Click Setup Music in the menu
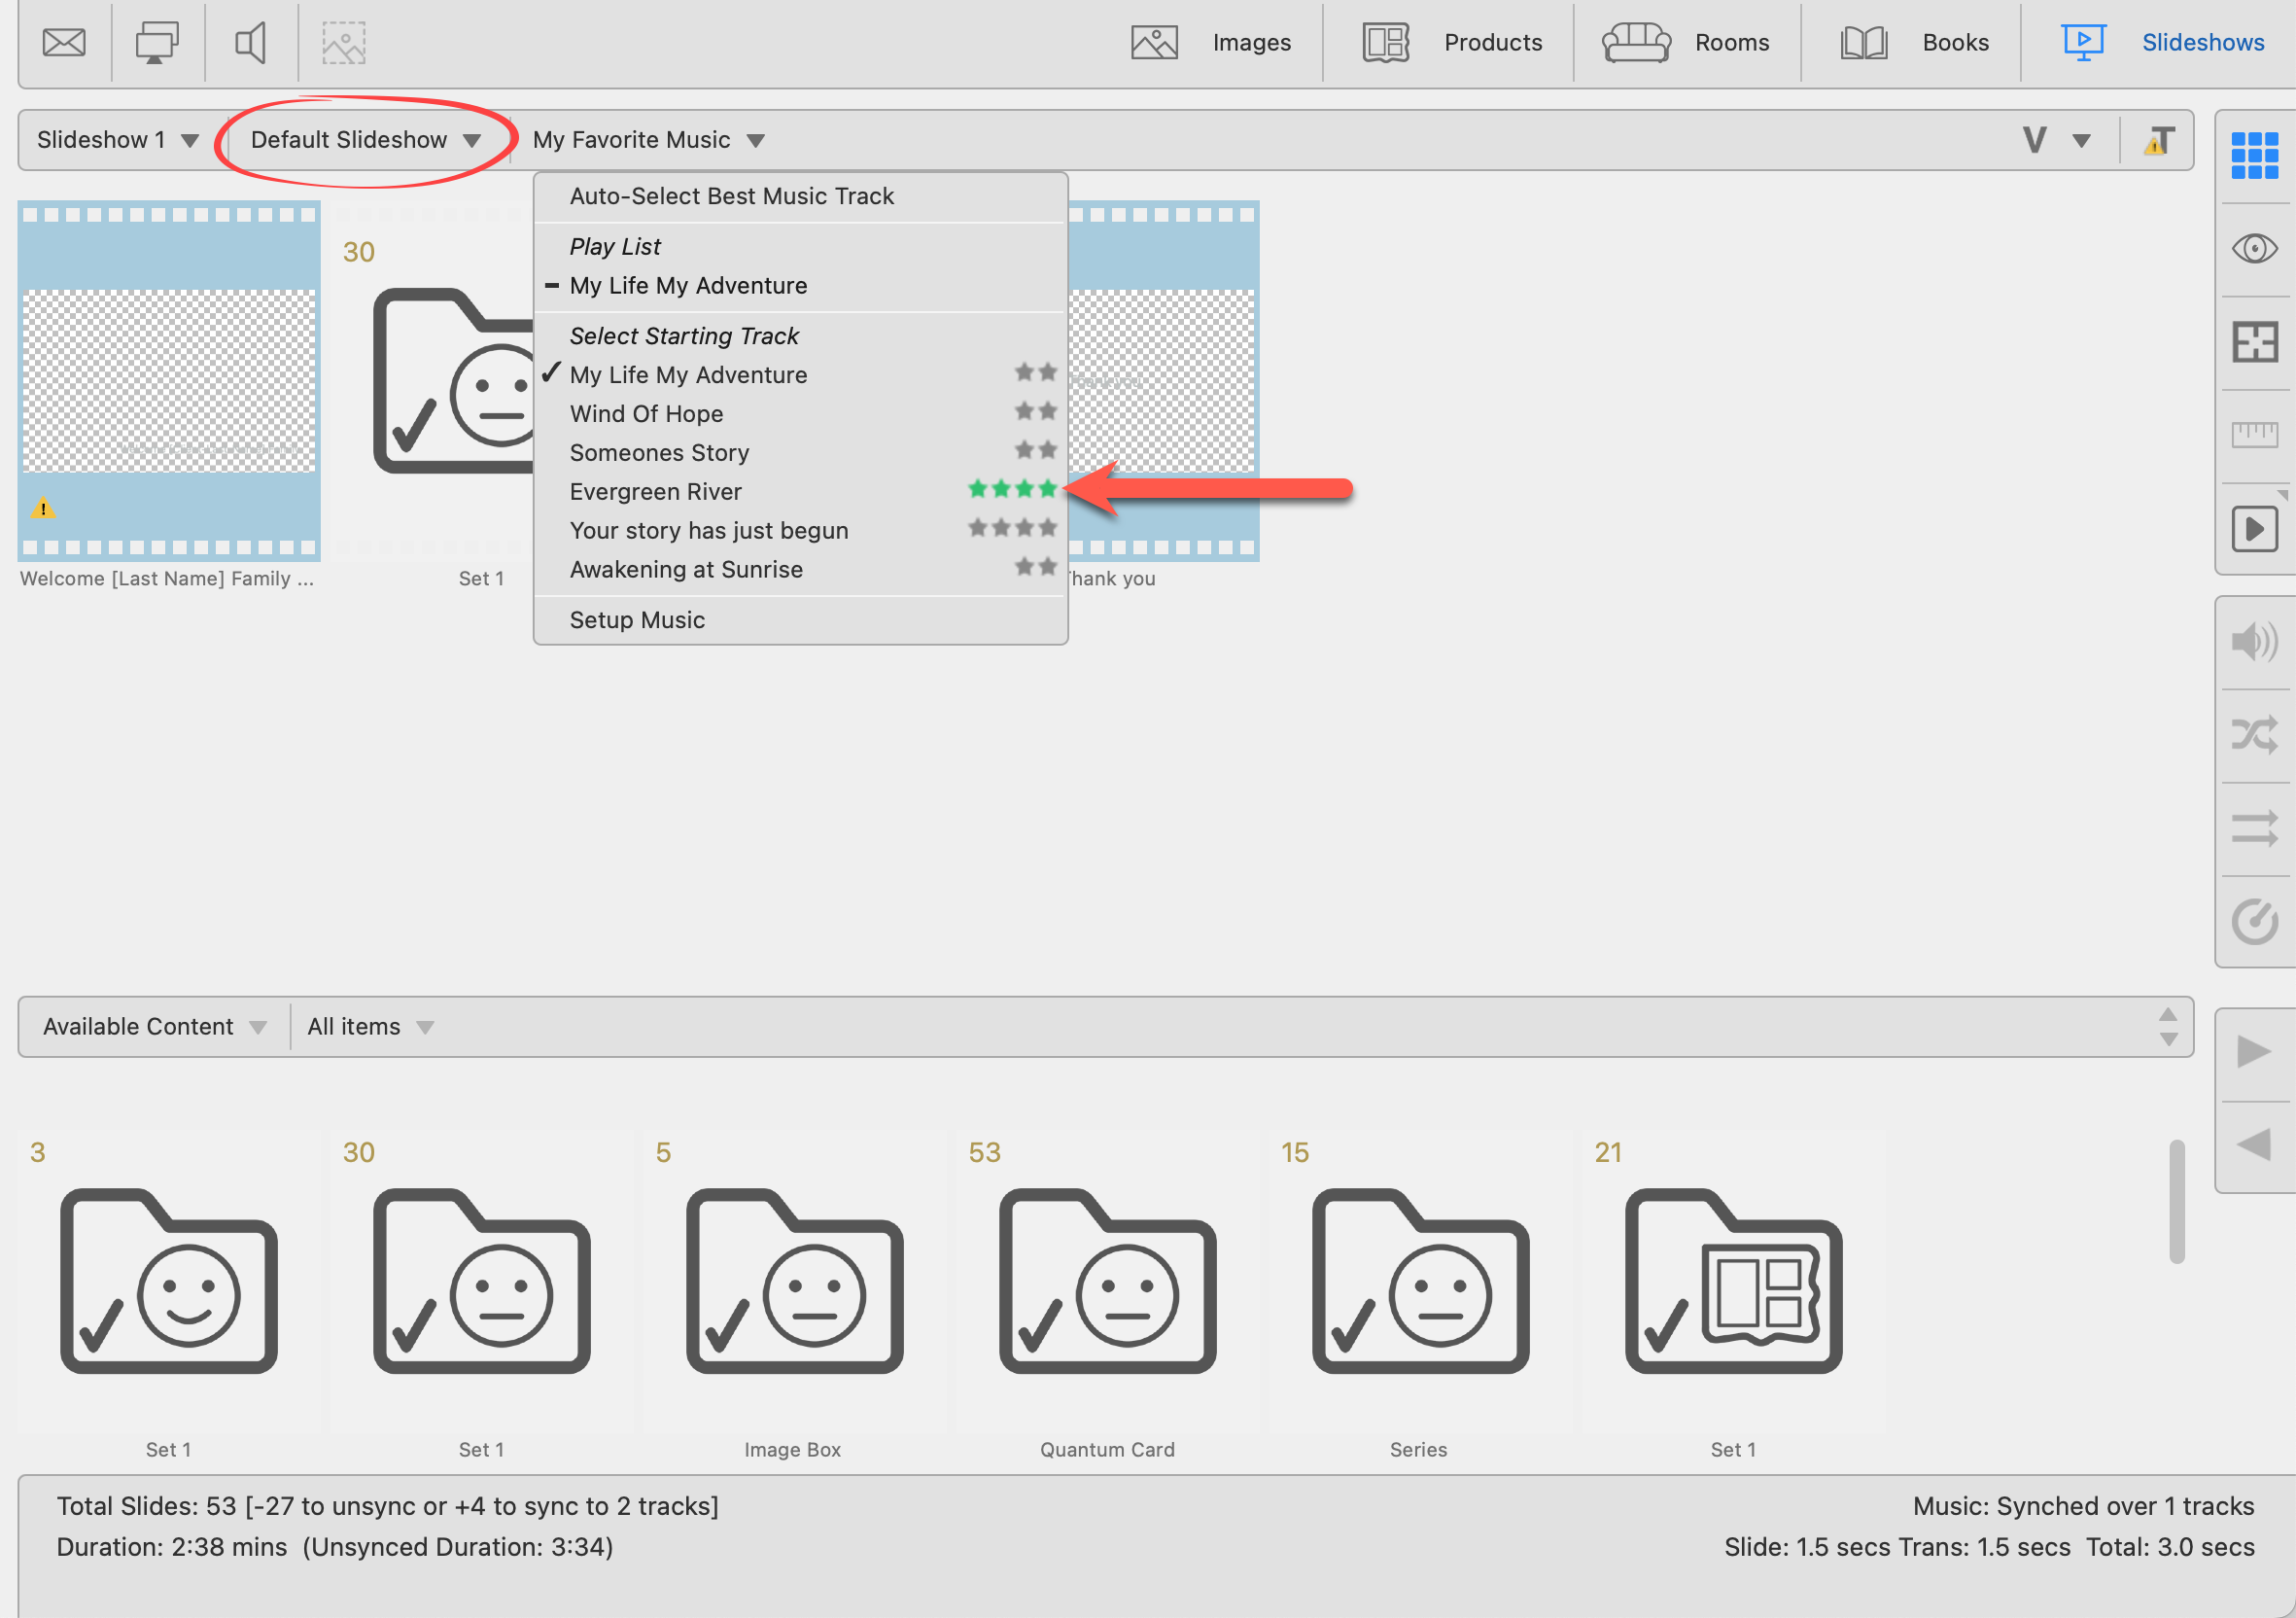 point(637,620)
